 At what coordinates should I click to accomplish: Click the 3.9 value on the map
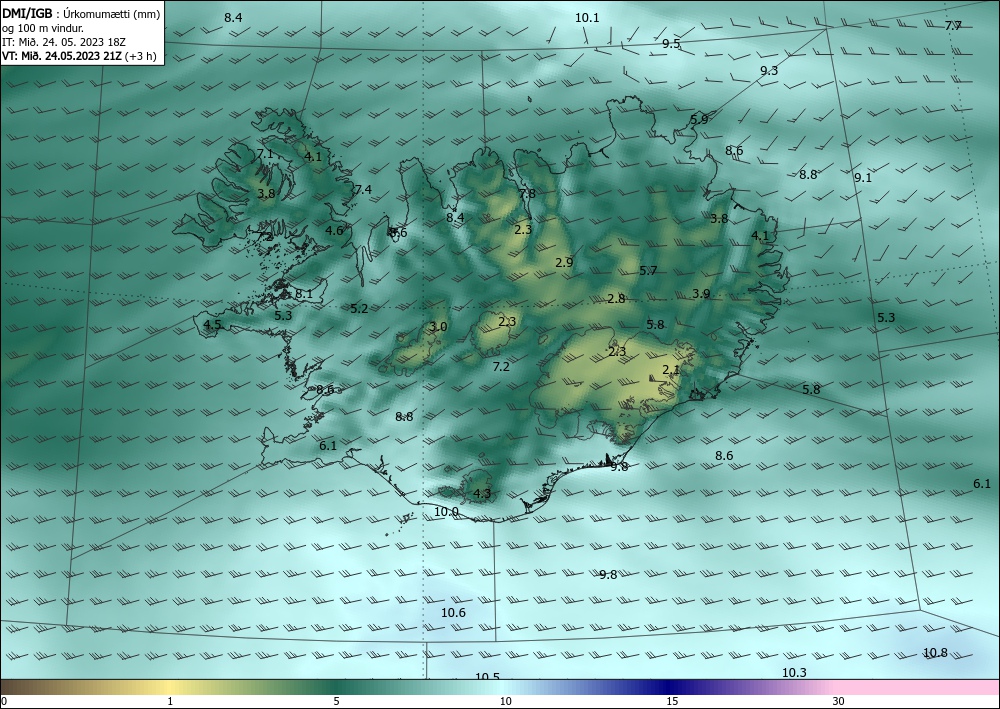701,294
